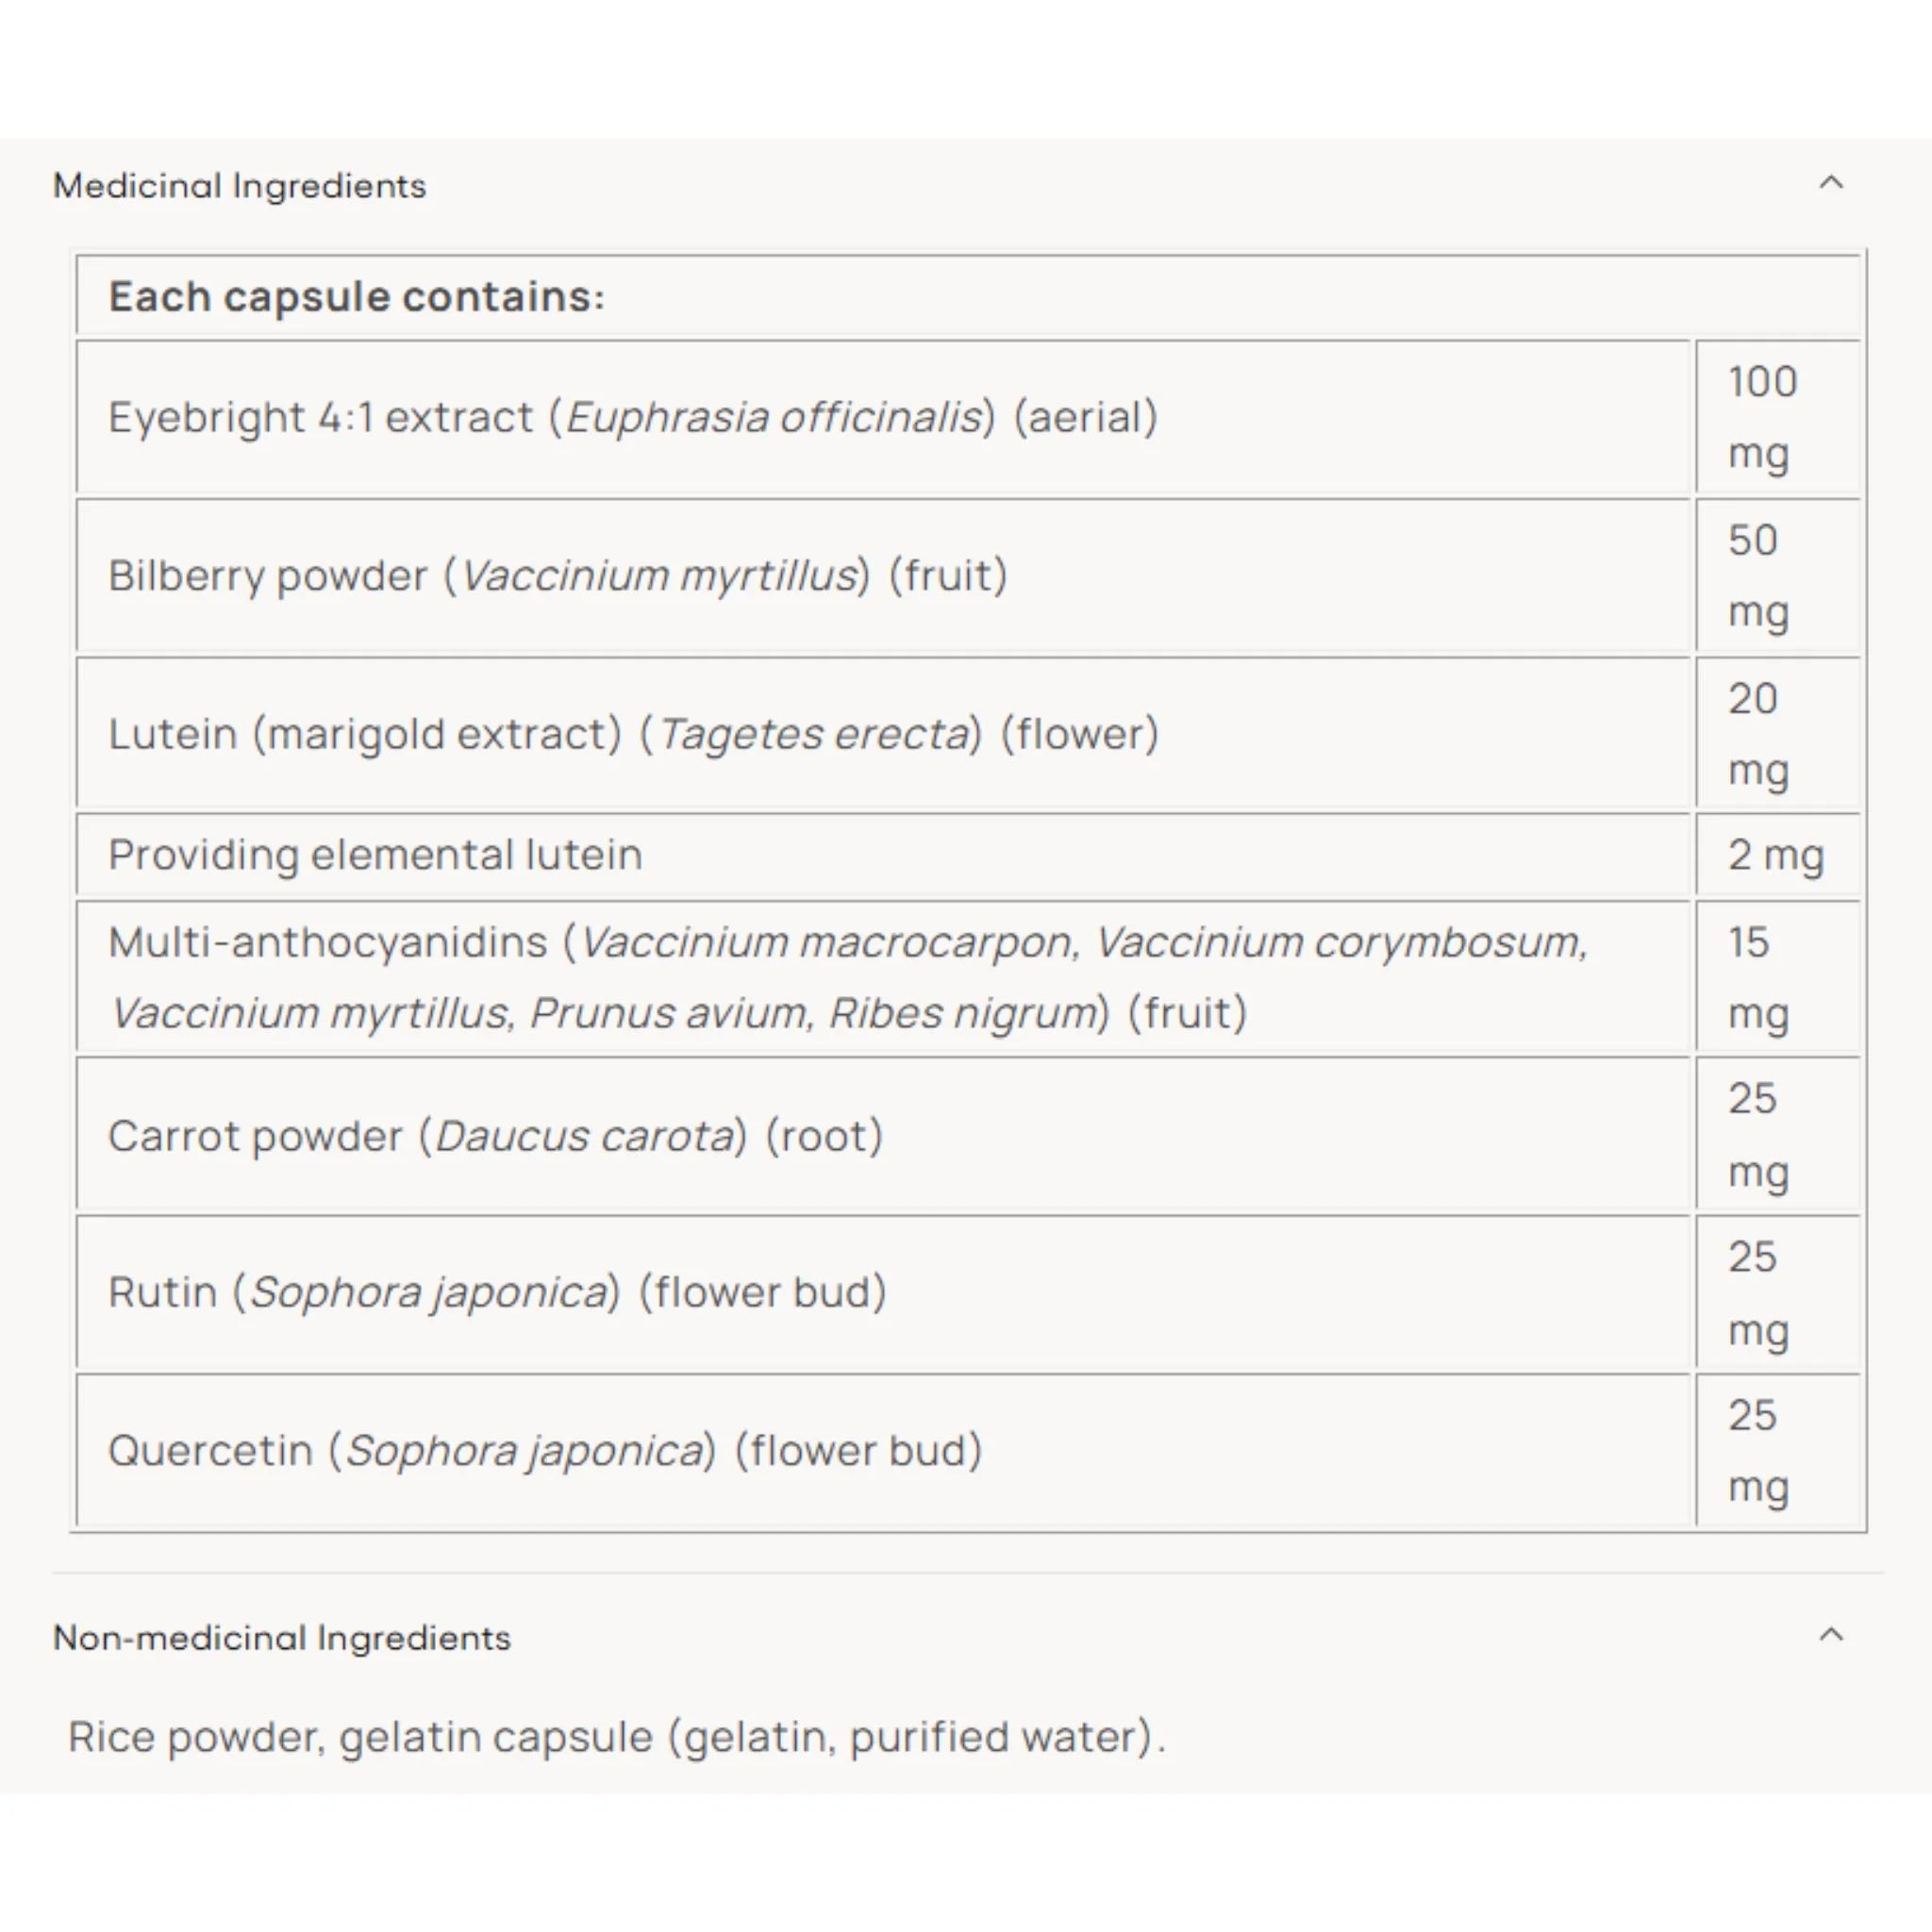This screenshot has width=1932, height=1932.
Task: Click the Rice powder, gelatin capsule text
Action: click(617, 1738)
